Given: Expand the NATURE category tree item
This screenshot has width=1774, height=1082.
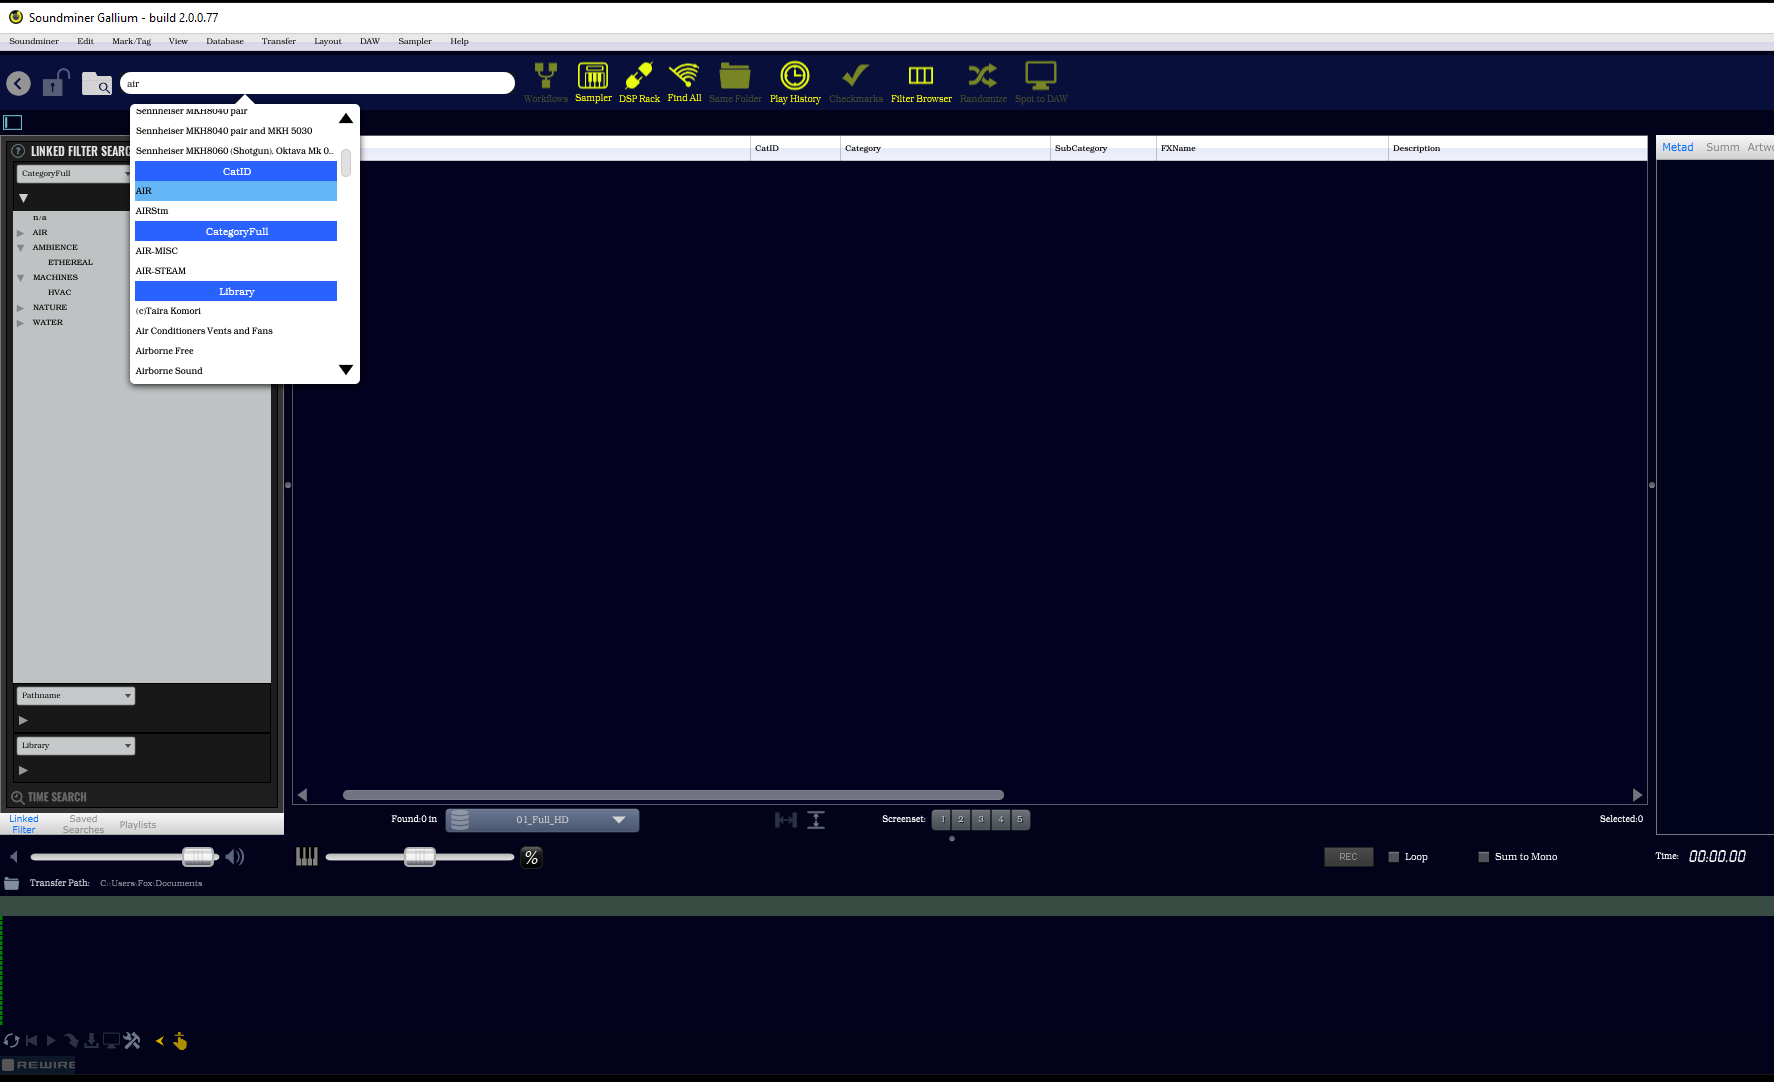Looking at the screenshot, I should (20, 308).
